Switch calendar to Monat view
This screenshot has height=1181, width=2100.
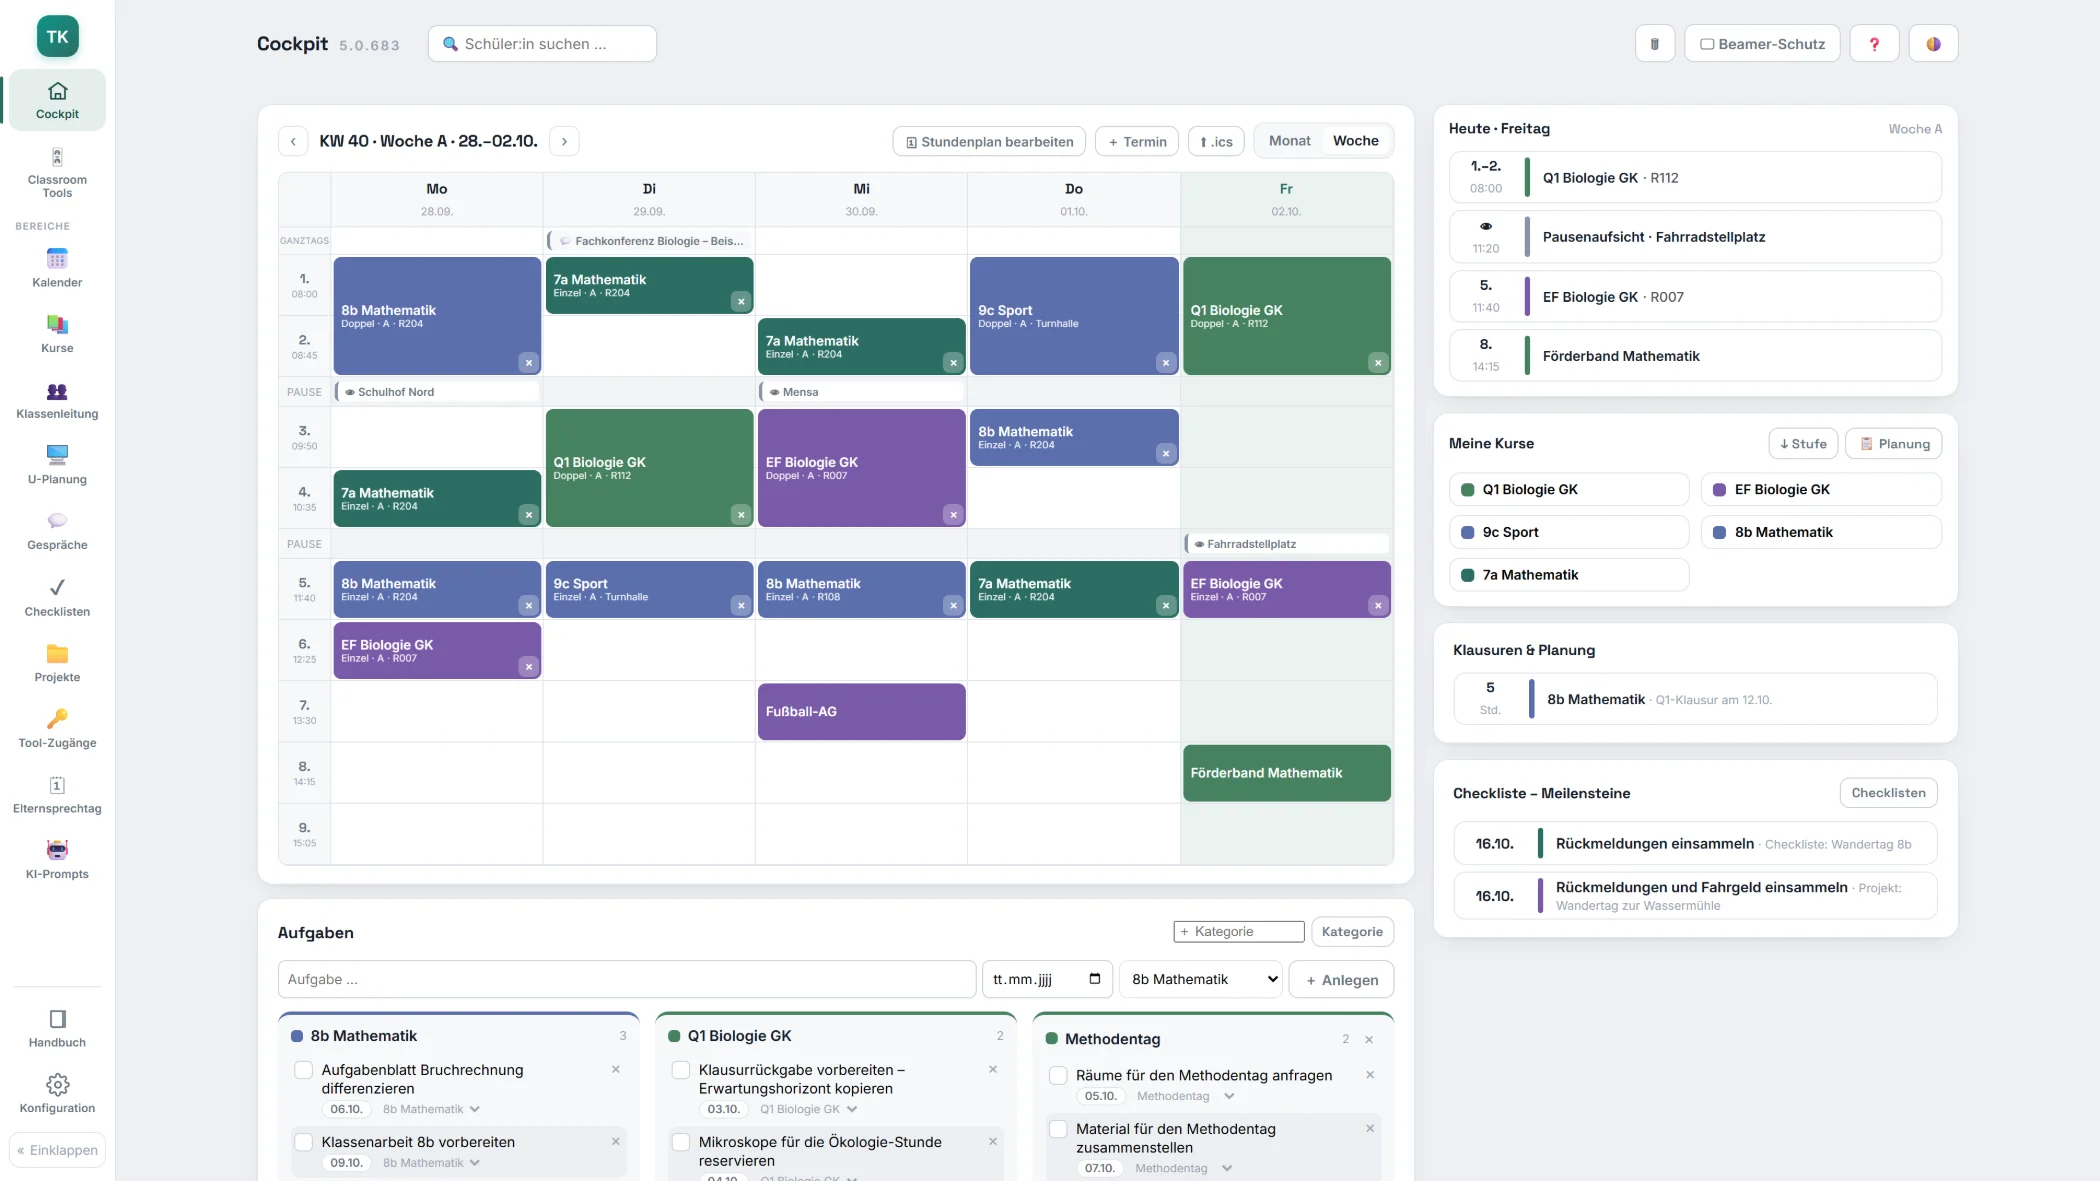click(x=1289, y=141)
